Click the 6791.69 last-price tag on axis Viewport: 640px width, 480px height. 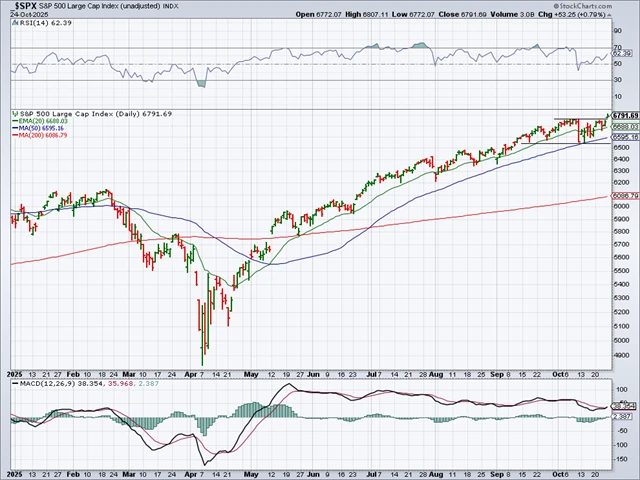(x=625, y=116)
